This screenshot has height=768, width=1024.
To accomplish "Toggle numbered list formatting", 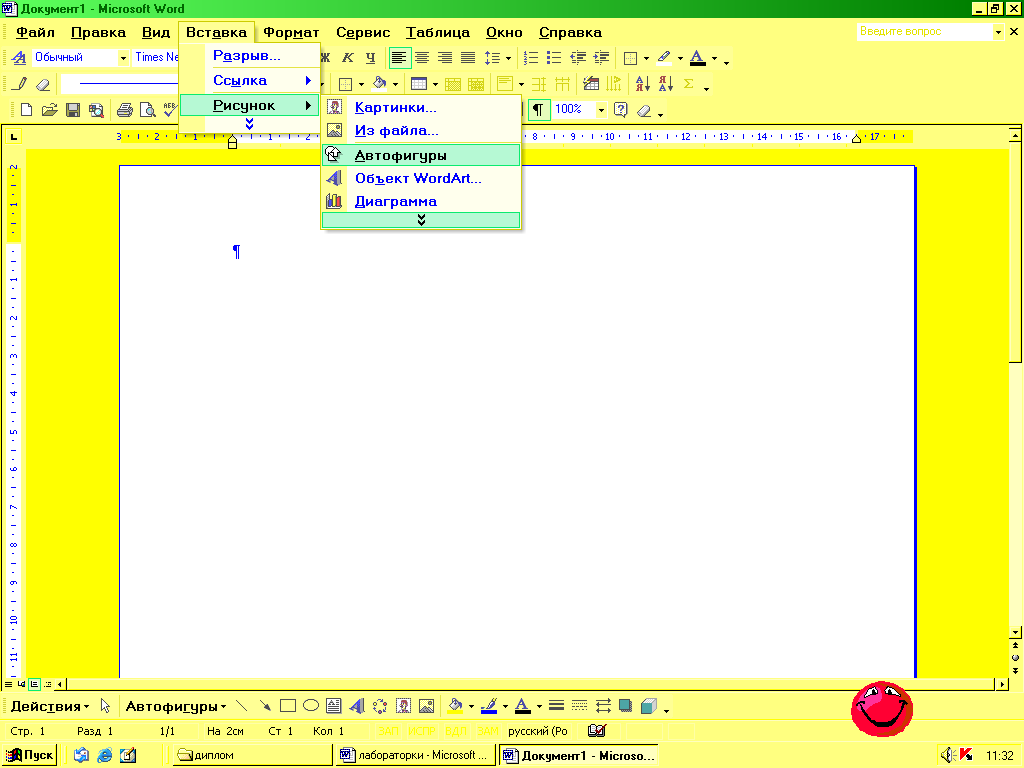I will coord(531,57).
